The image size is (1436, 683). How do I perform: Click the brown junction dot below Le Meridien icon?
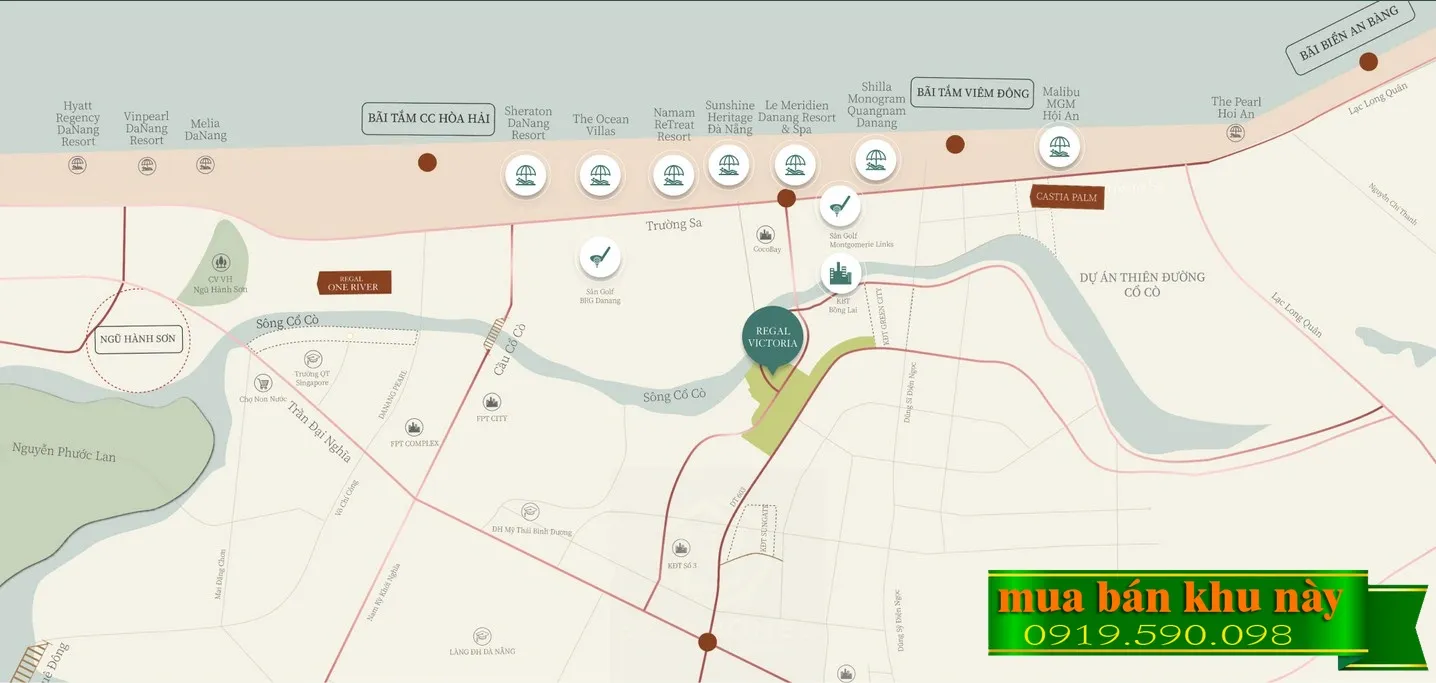point(786,198)
